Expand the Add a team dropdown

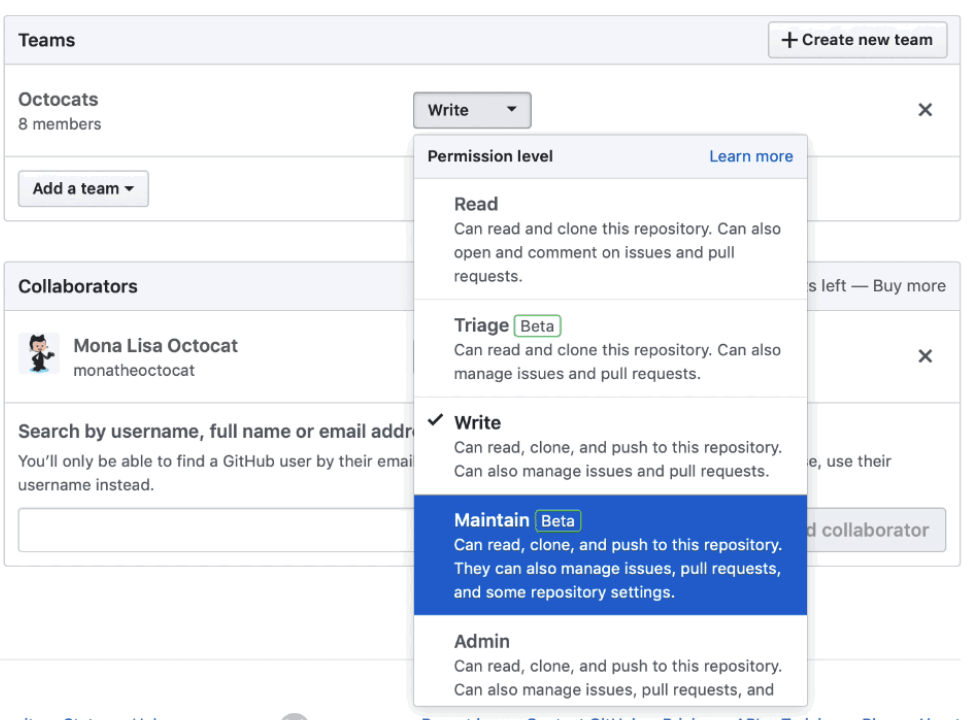point(83,188)
